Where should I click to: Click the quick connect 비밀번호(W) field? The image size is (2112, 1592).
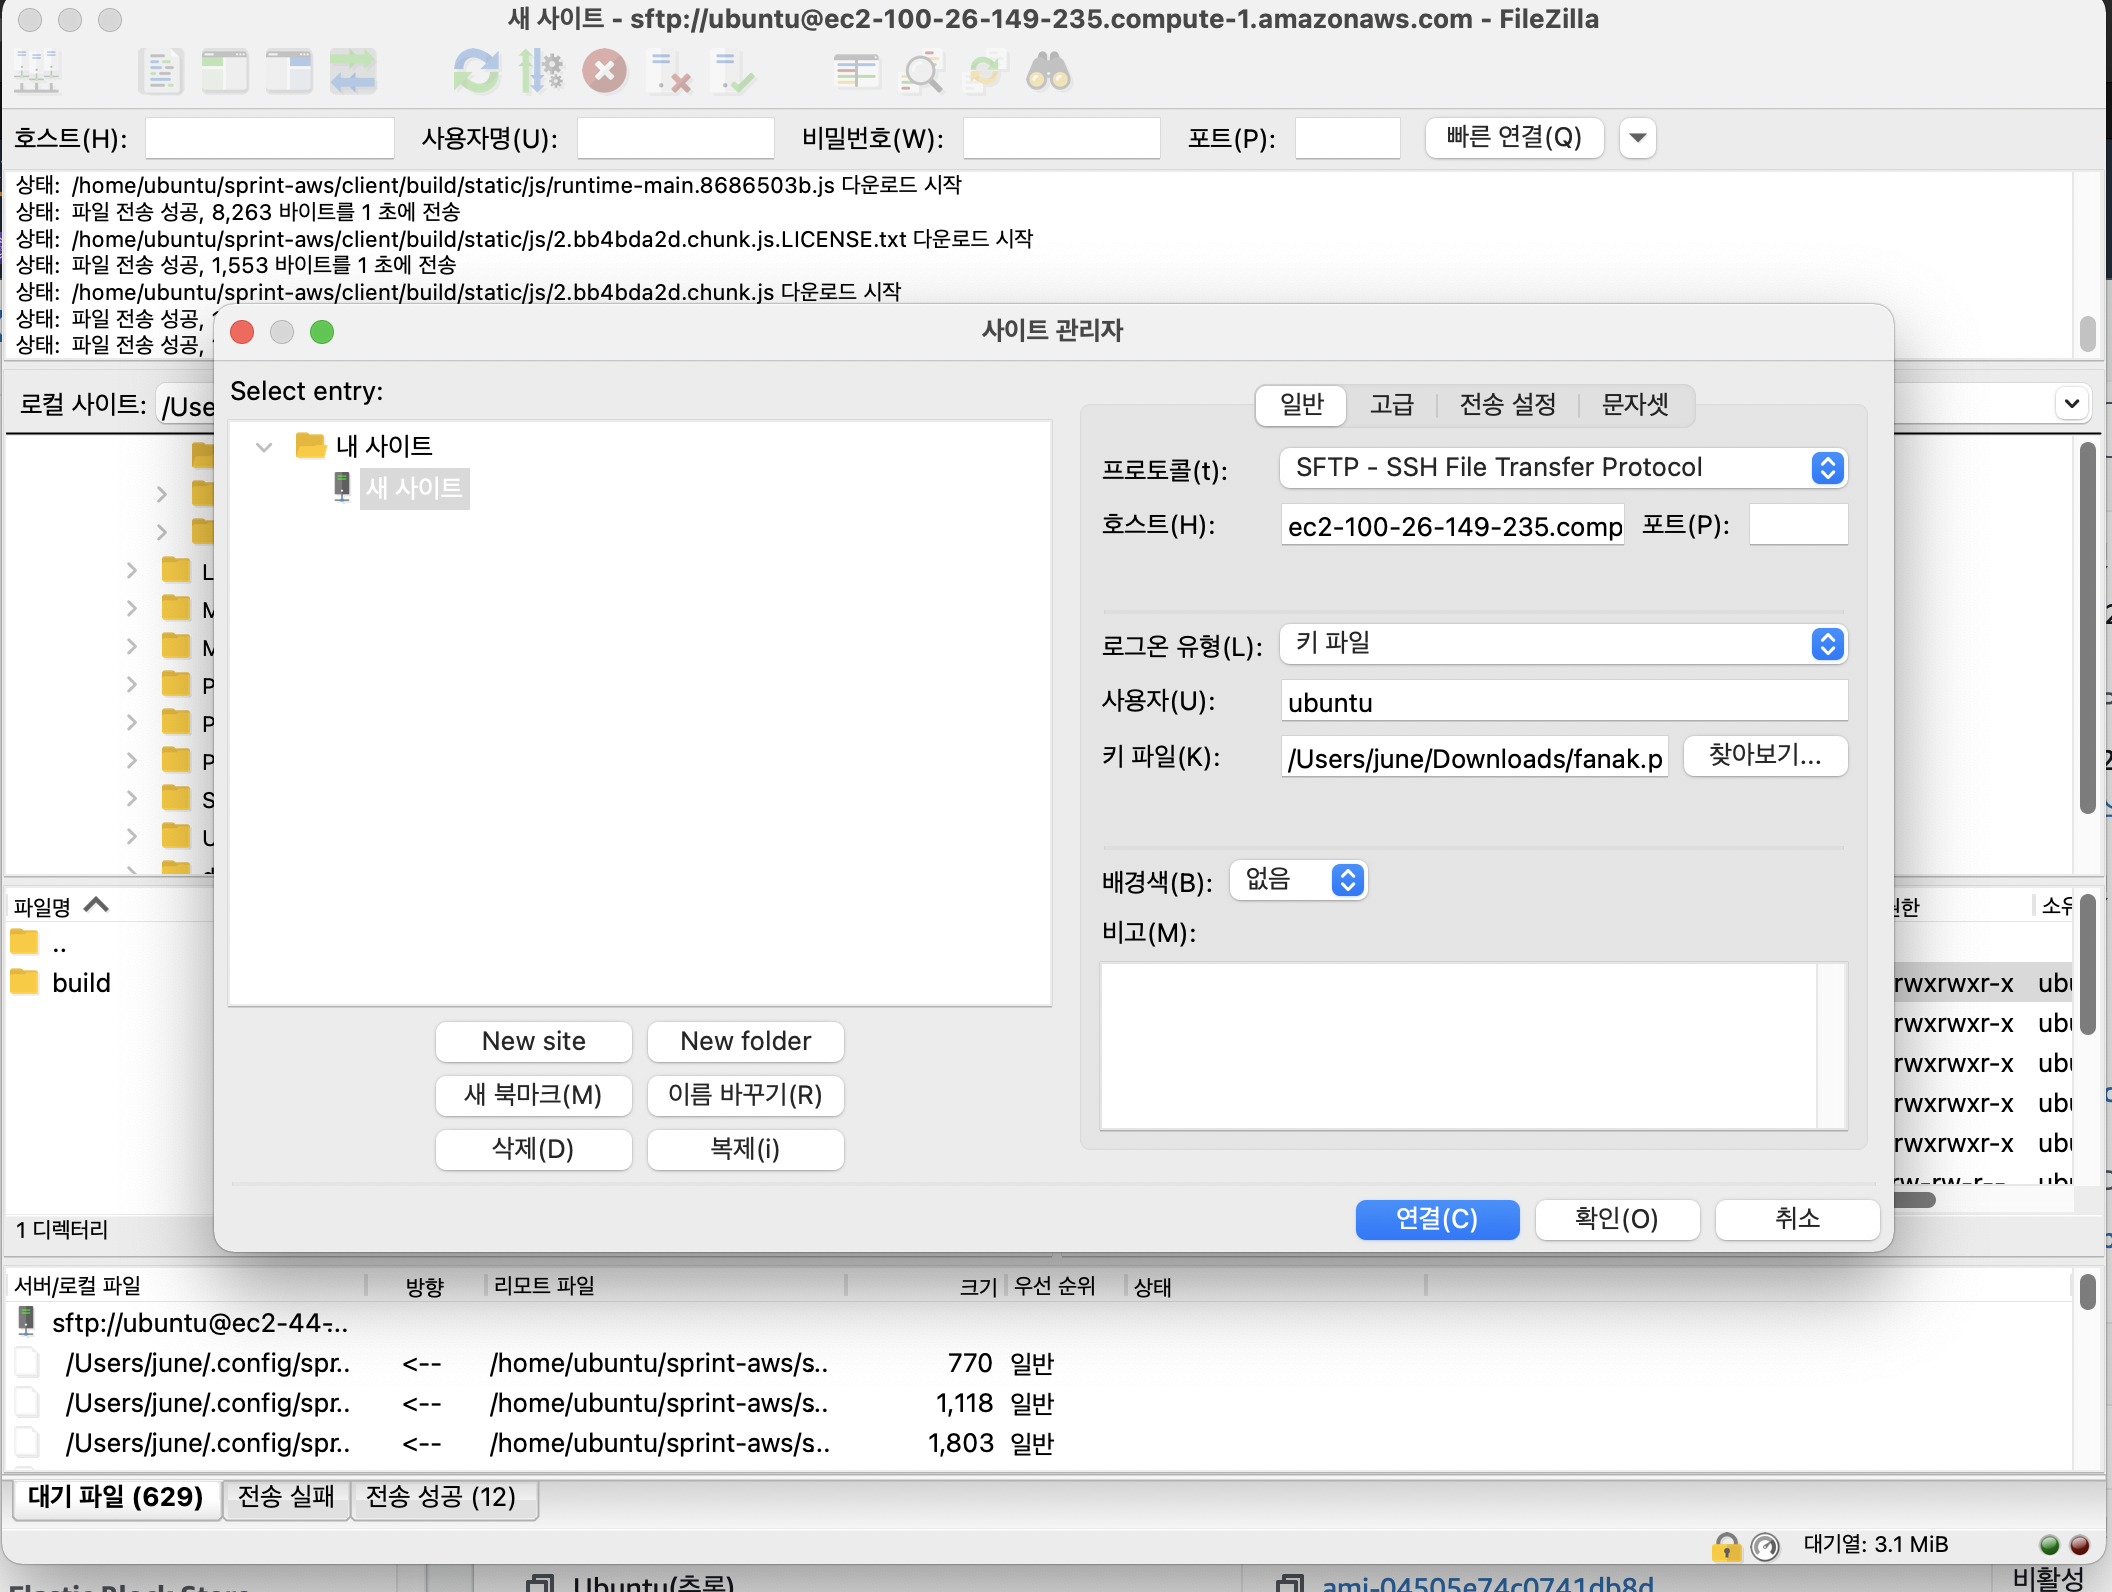(x=1062, y=138)
